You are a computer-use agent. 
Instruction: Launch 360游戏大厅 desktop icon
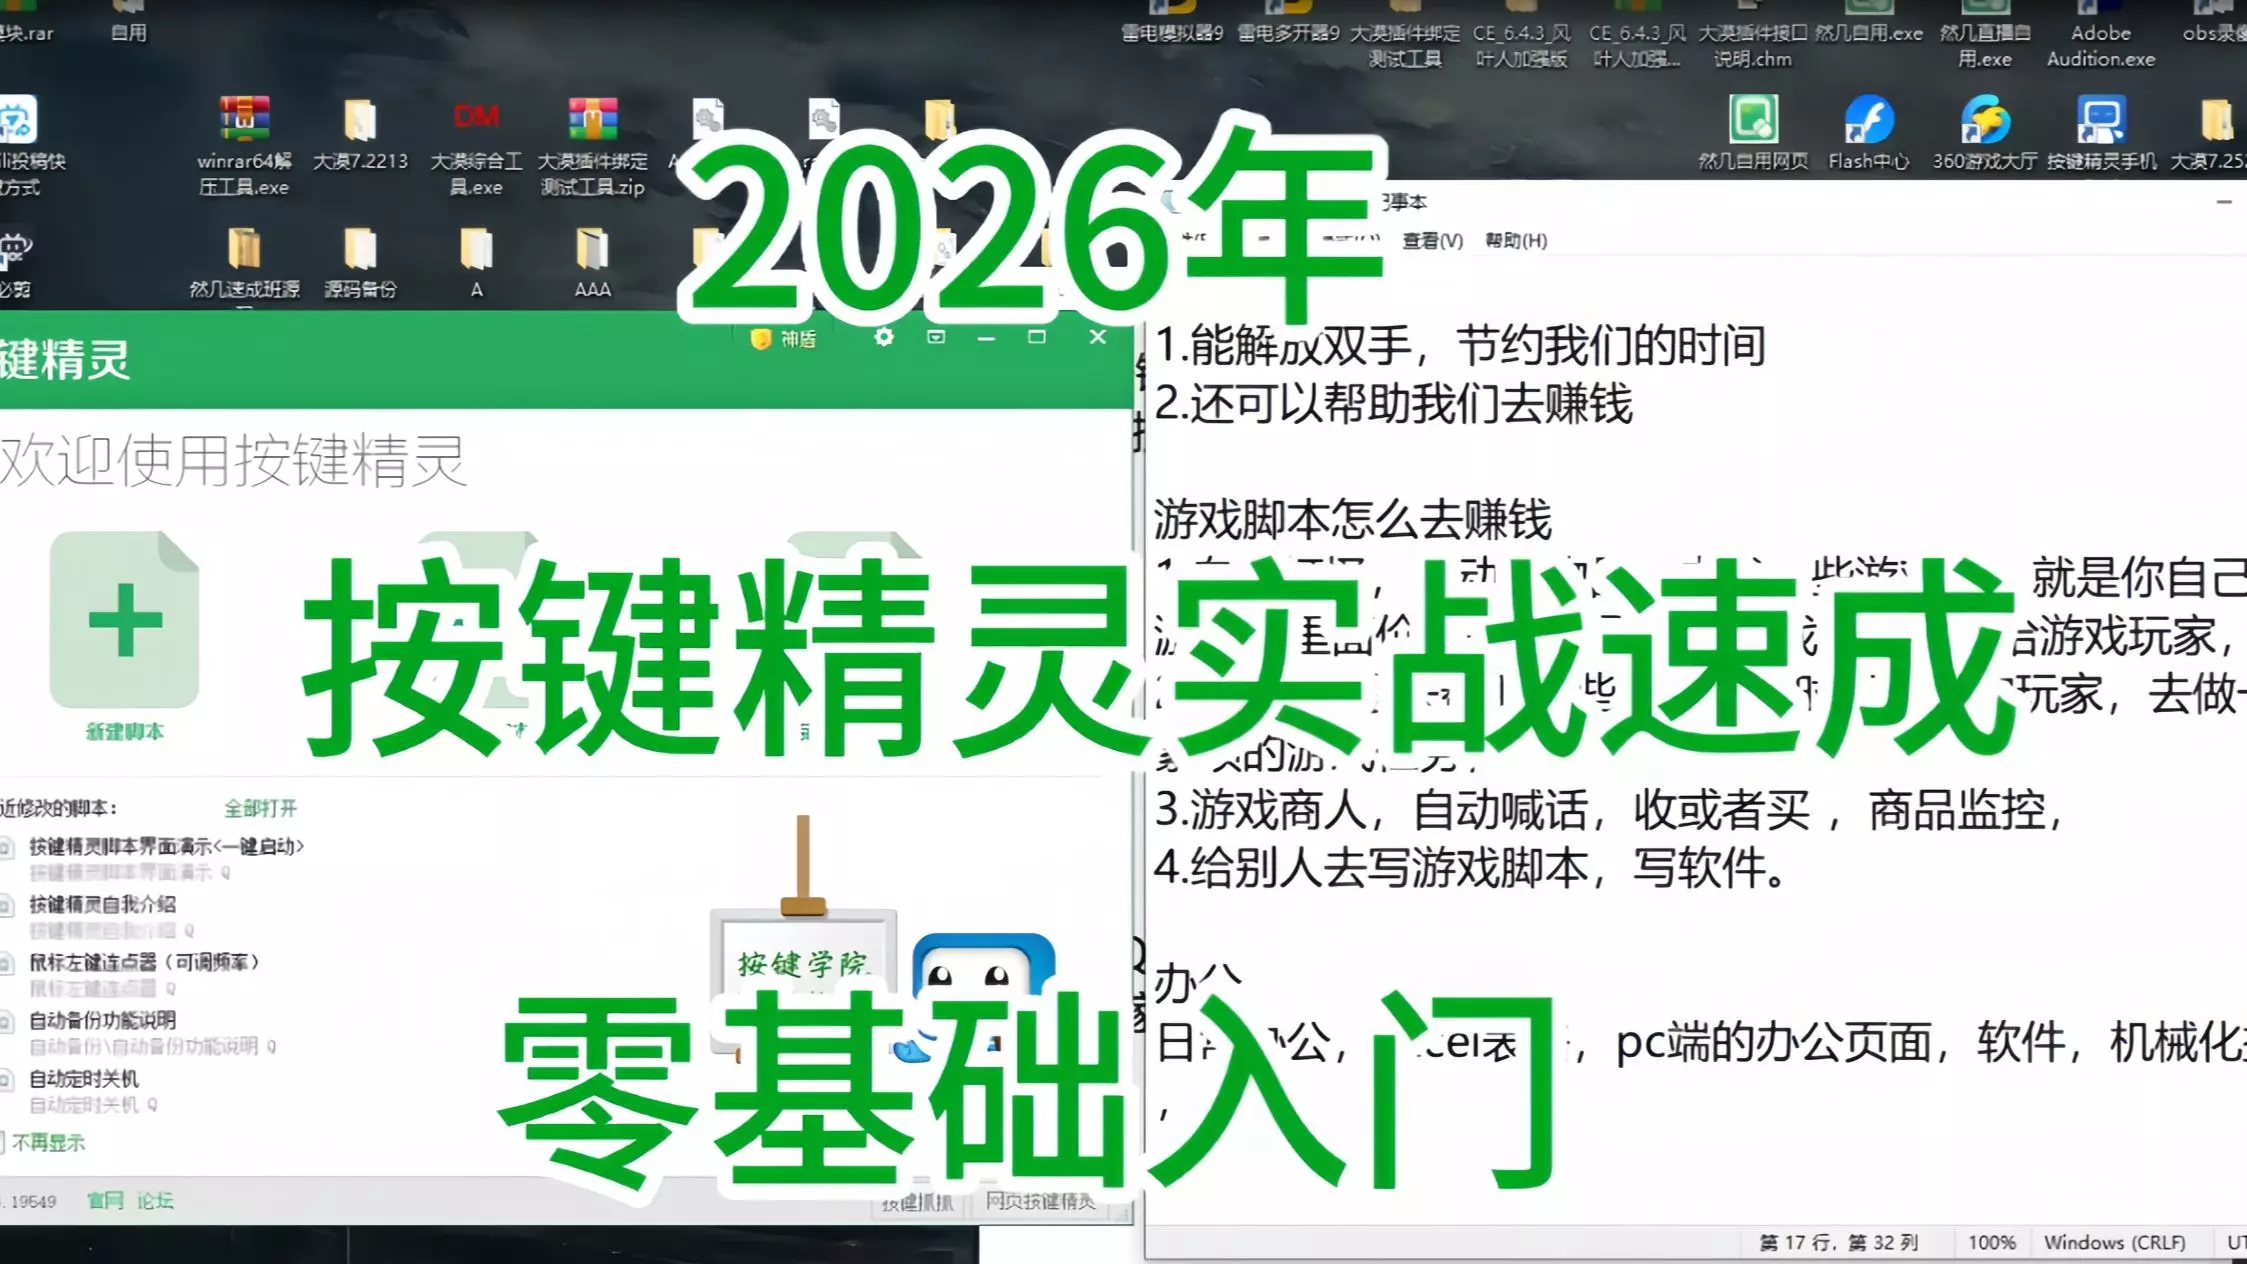(x=1985, y=133)
